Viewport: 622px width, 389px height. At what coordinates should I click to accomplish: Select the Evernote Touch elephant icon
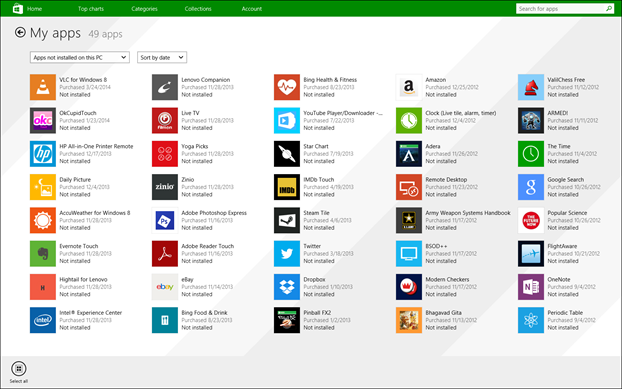[43, 254]
